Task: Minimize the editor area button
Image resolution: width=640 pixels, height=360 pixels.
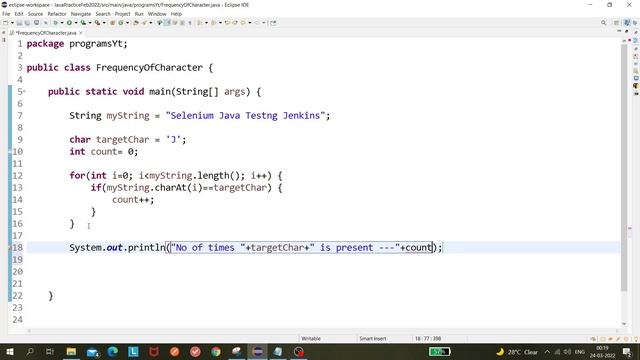Action: coord(619,31)
